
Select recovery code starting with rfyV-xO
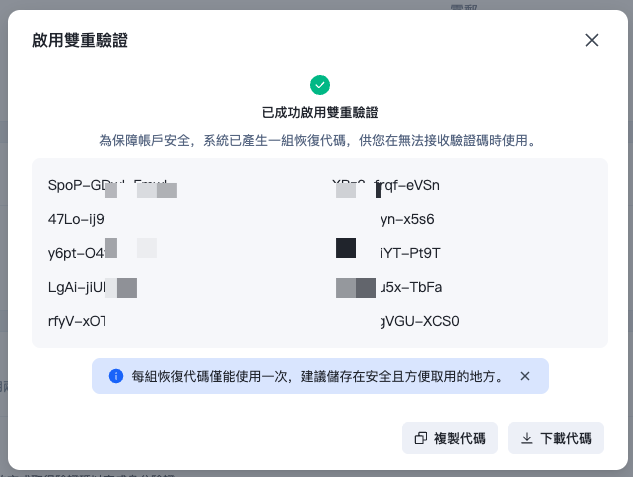77,321
